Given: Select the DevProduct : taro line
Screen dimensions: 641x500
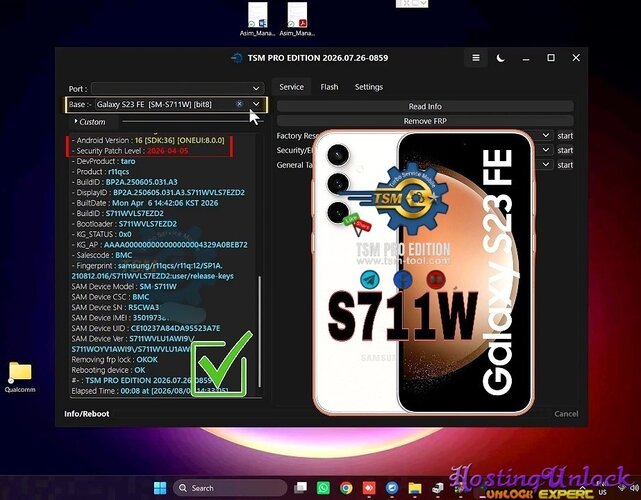Looking at the screenshot, I should 103,161.
